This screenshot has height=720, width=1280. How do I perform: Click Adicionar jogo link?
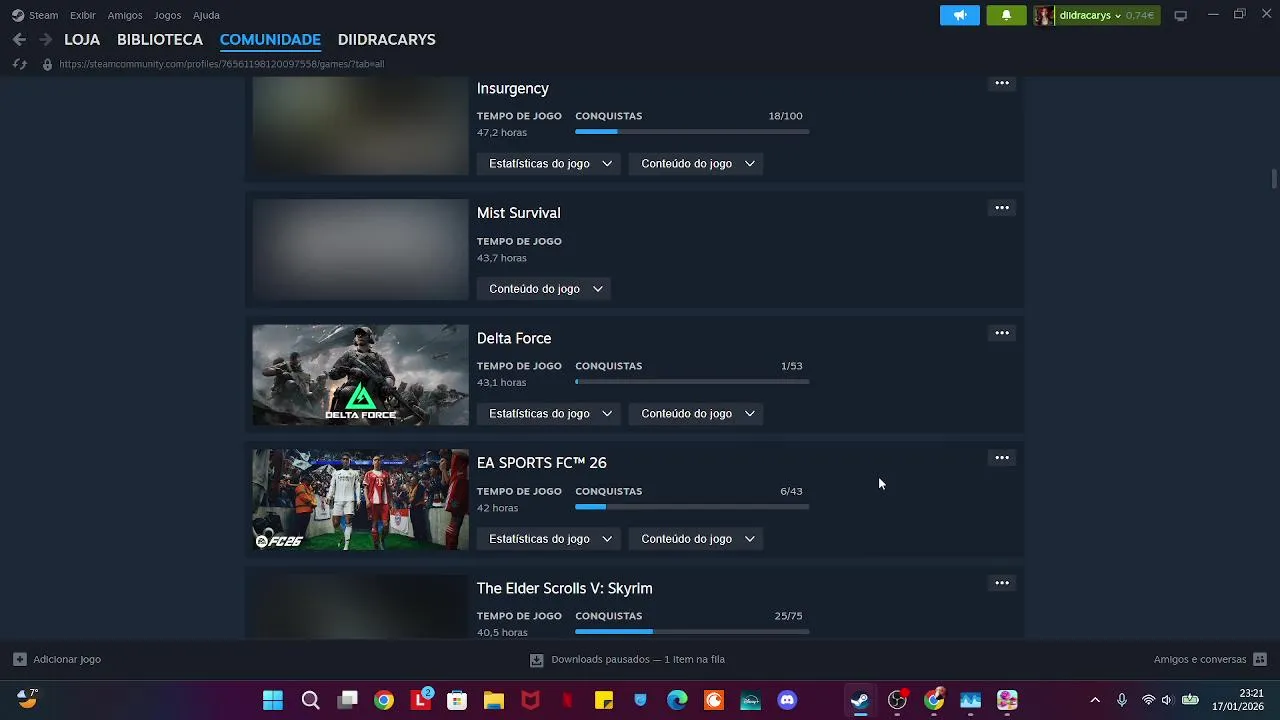click(x=67, y=660)
